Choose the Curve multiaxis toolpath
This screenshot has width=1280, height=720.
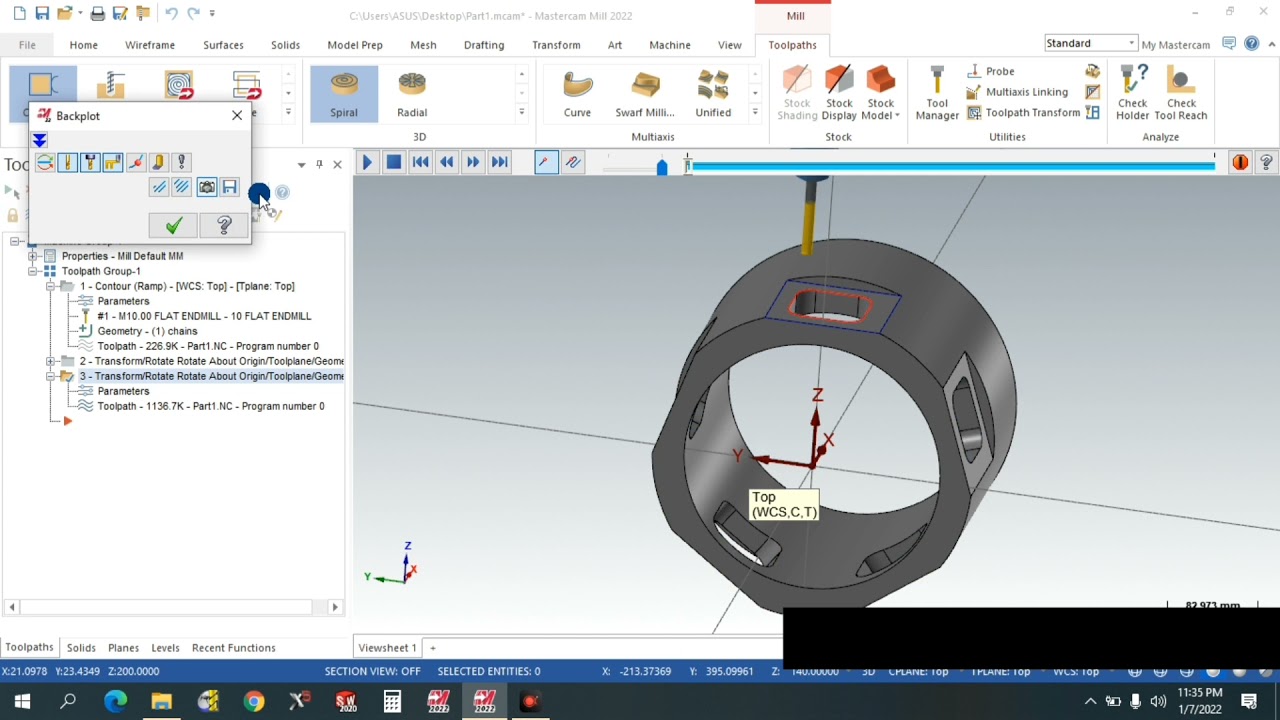[x=577, y=94]
